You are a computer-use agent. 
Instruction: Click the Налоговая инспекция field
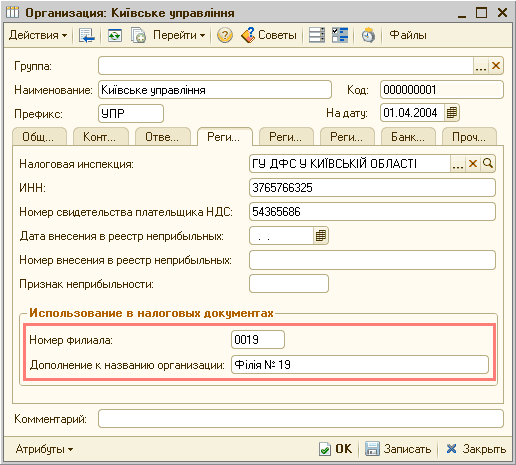(350, 164)
